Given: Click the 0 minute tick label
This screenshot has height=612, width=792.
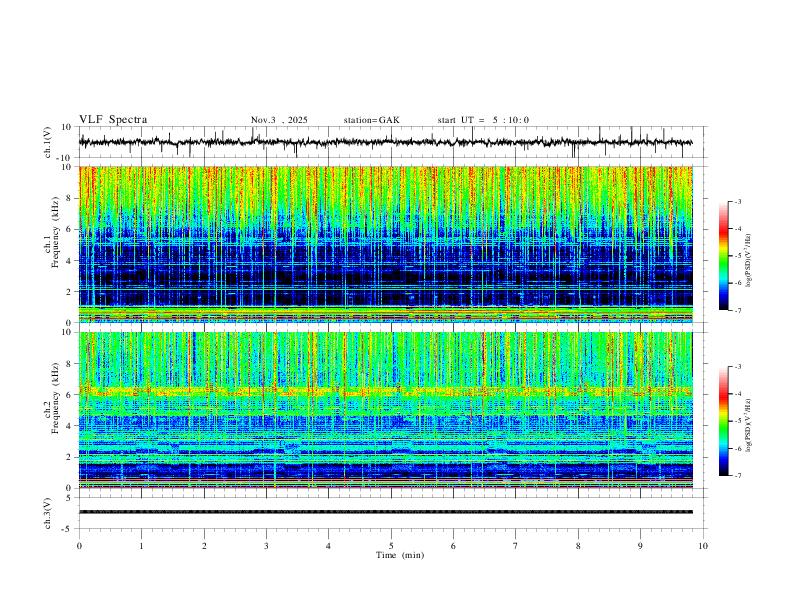Looking at the screenshot, I should (x=79, y=546).
